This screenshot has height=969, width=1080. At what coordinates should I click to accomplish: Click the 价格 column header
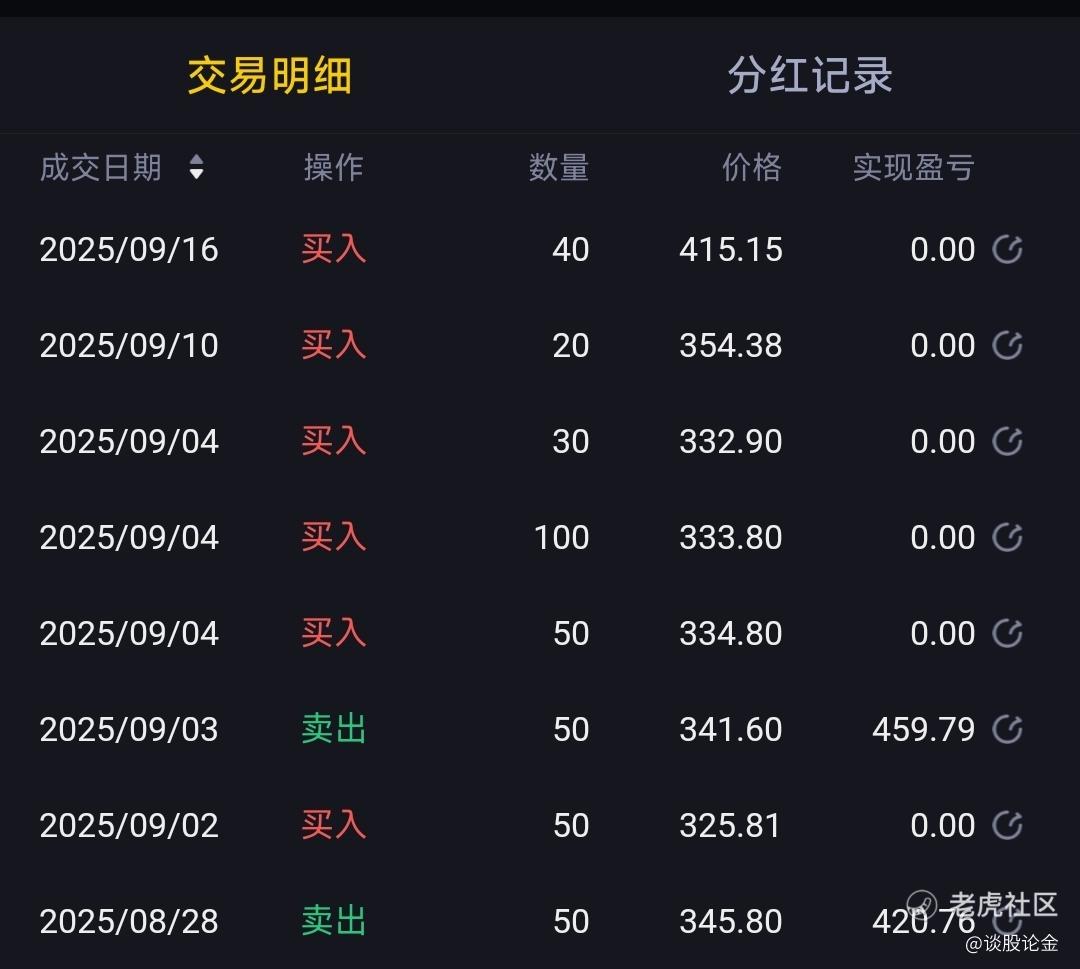(x=752, y=167)
